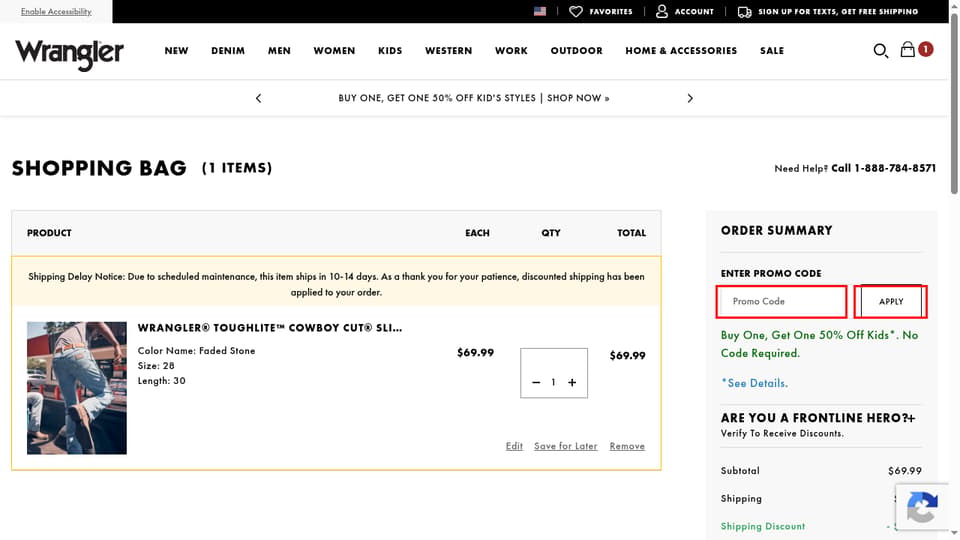
Task: Open the MEN menu
Action: click(279, 51)
